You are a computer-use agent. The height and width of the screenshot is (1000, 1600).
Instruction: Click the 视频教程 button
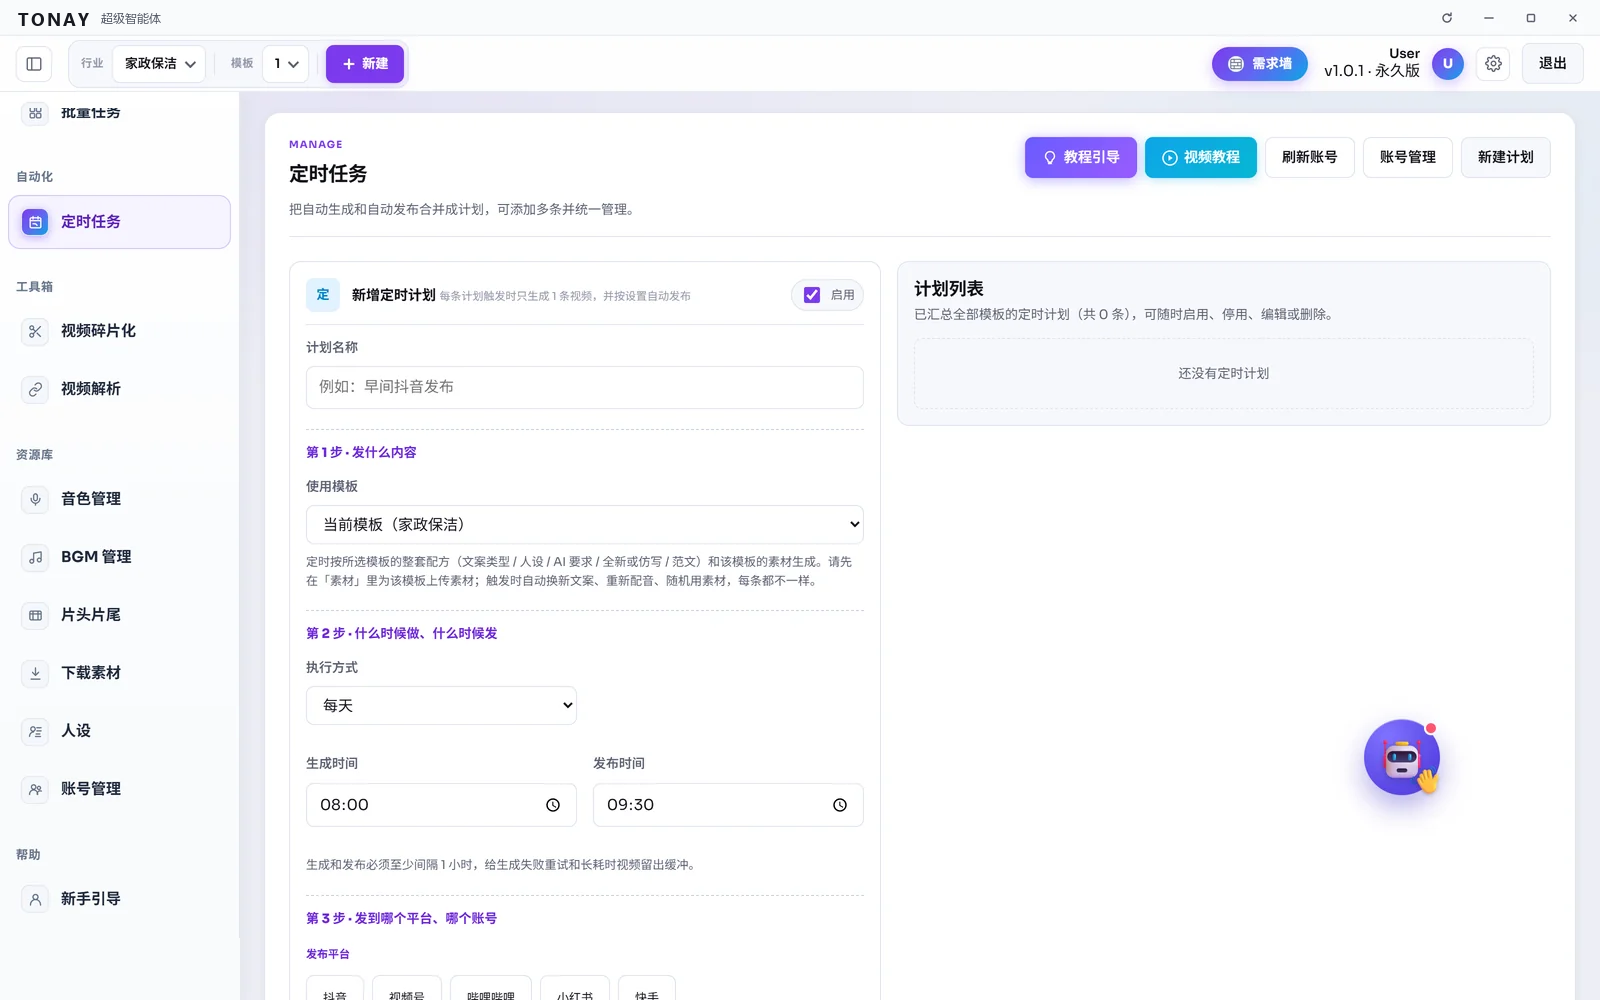(x=1200, y=157)
